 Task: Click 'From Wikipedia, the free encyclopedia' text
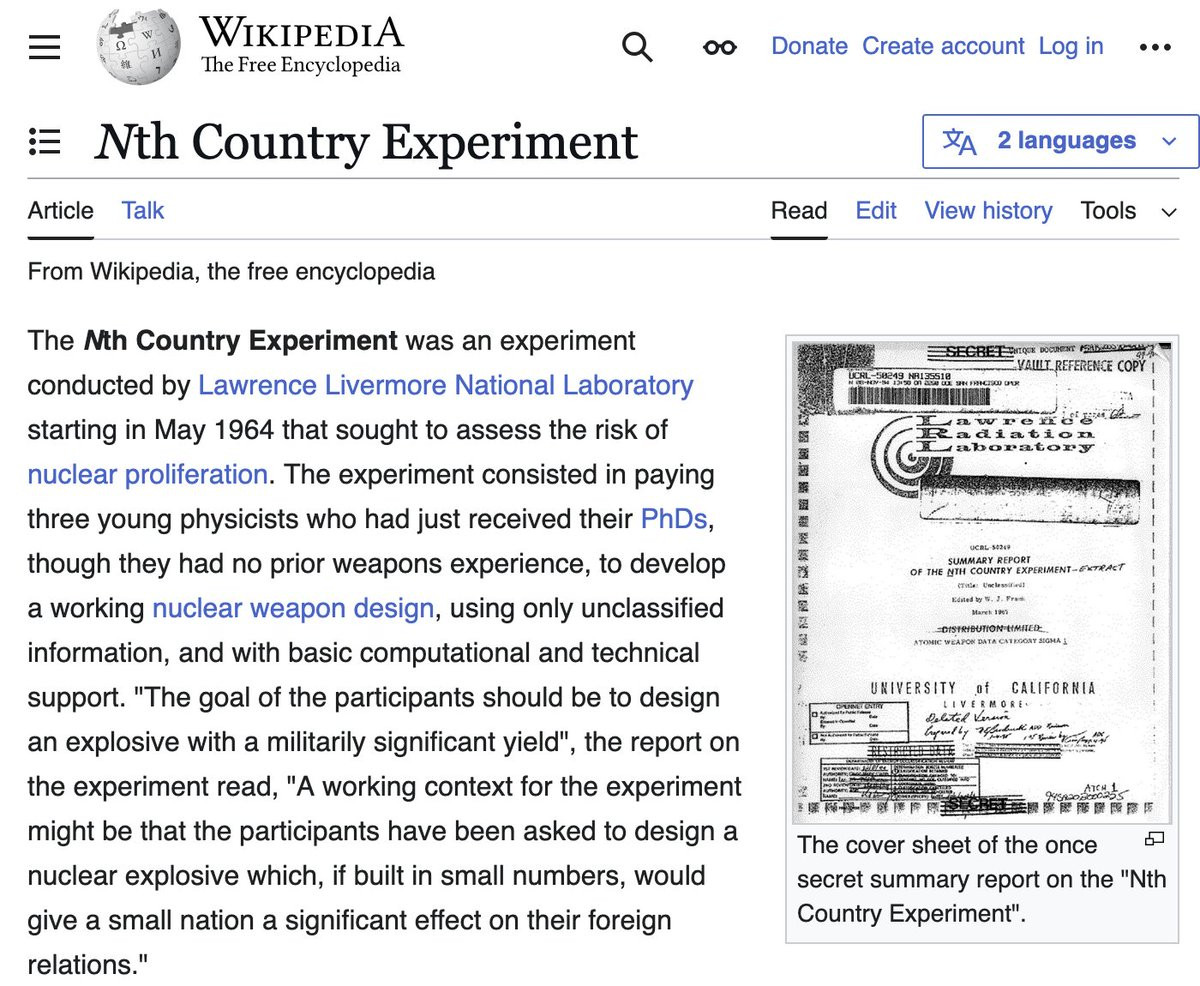click(231, 272)
